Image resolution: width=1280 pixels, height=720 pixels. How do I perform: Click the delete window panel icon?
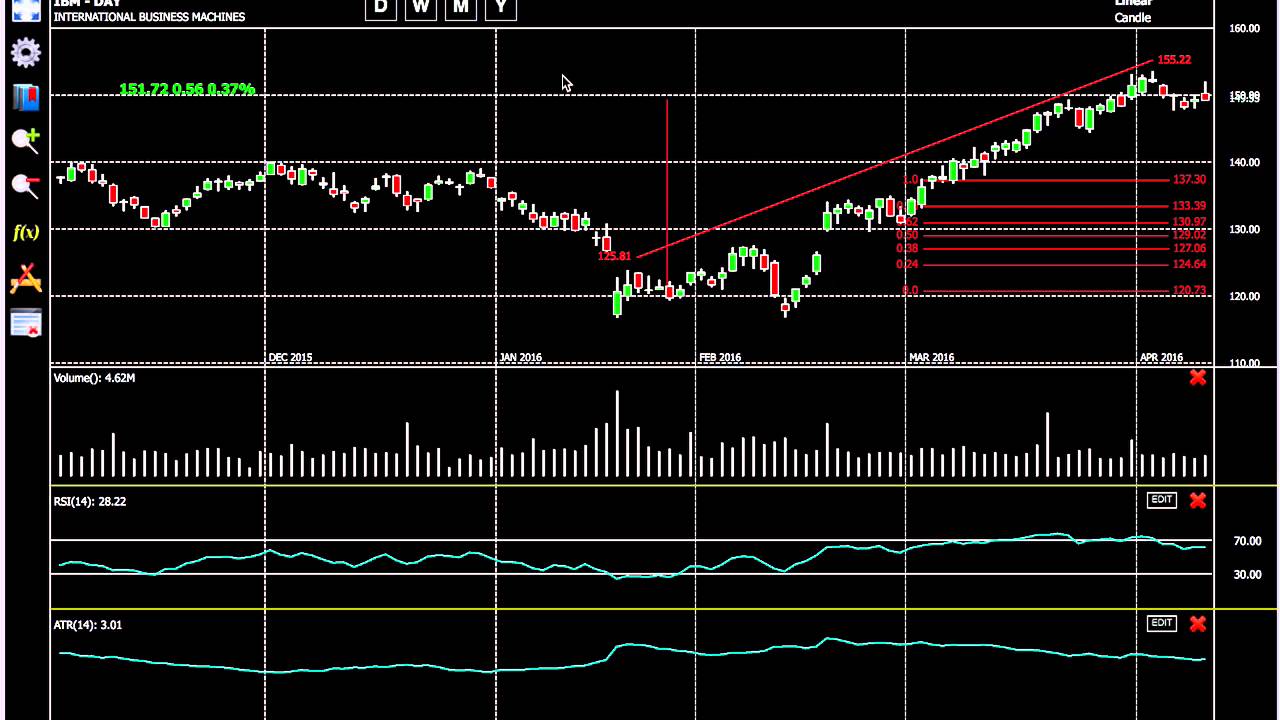[26, 322]
